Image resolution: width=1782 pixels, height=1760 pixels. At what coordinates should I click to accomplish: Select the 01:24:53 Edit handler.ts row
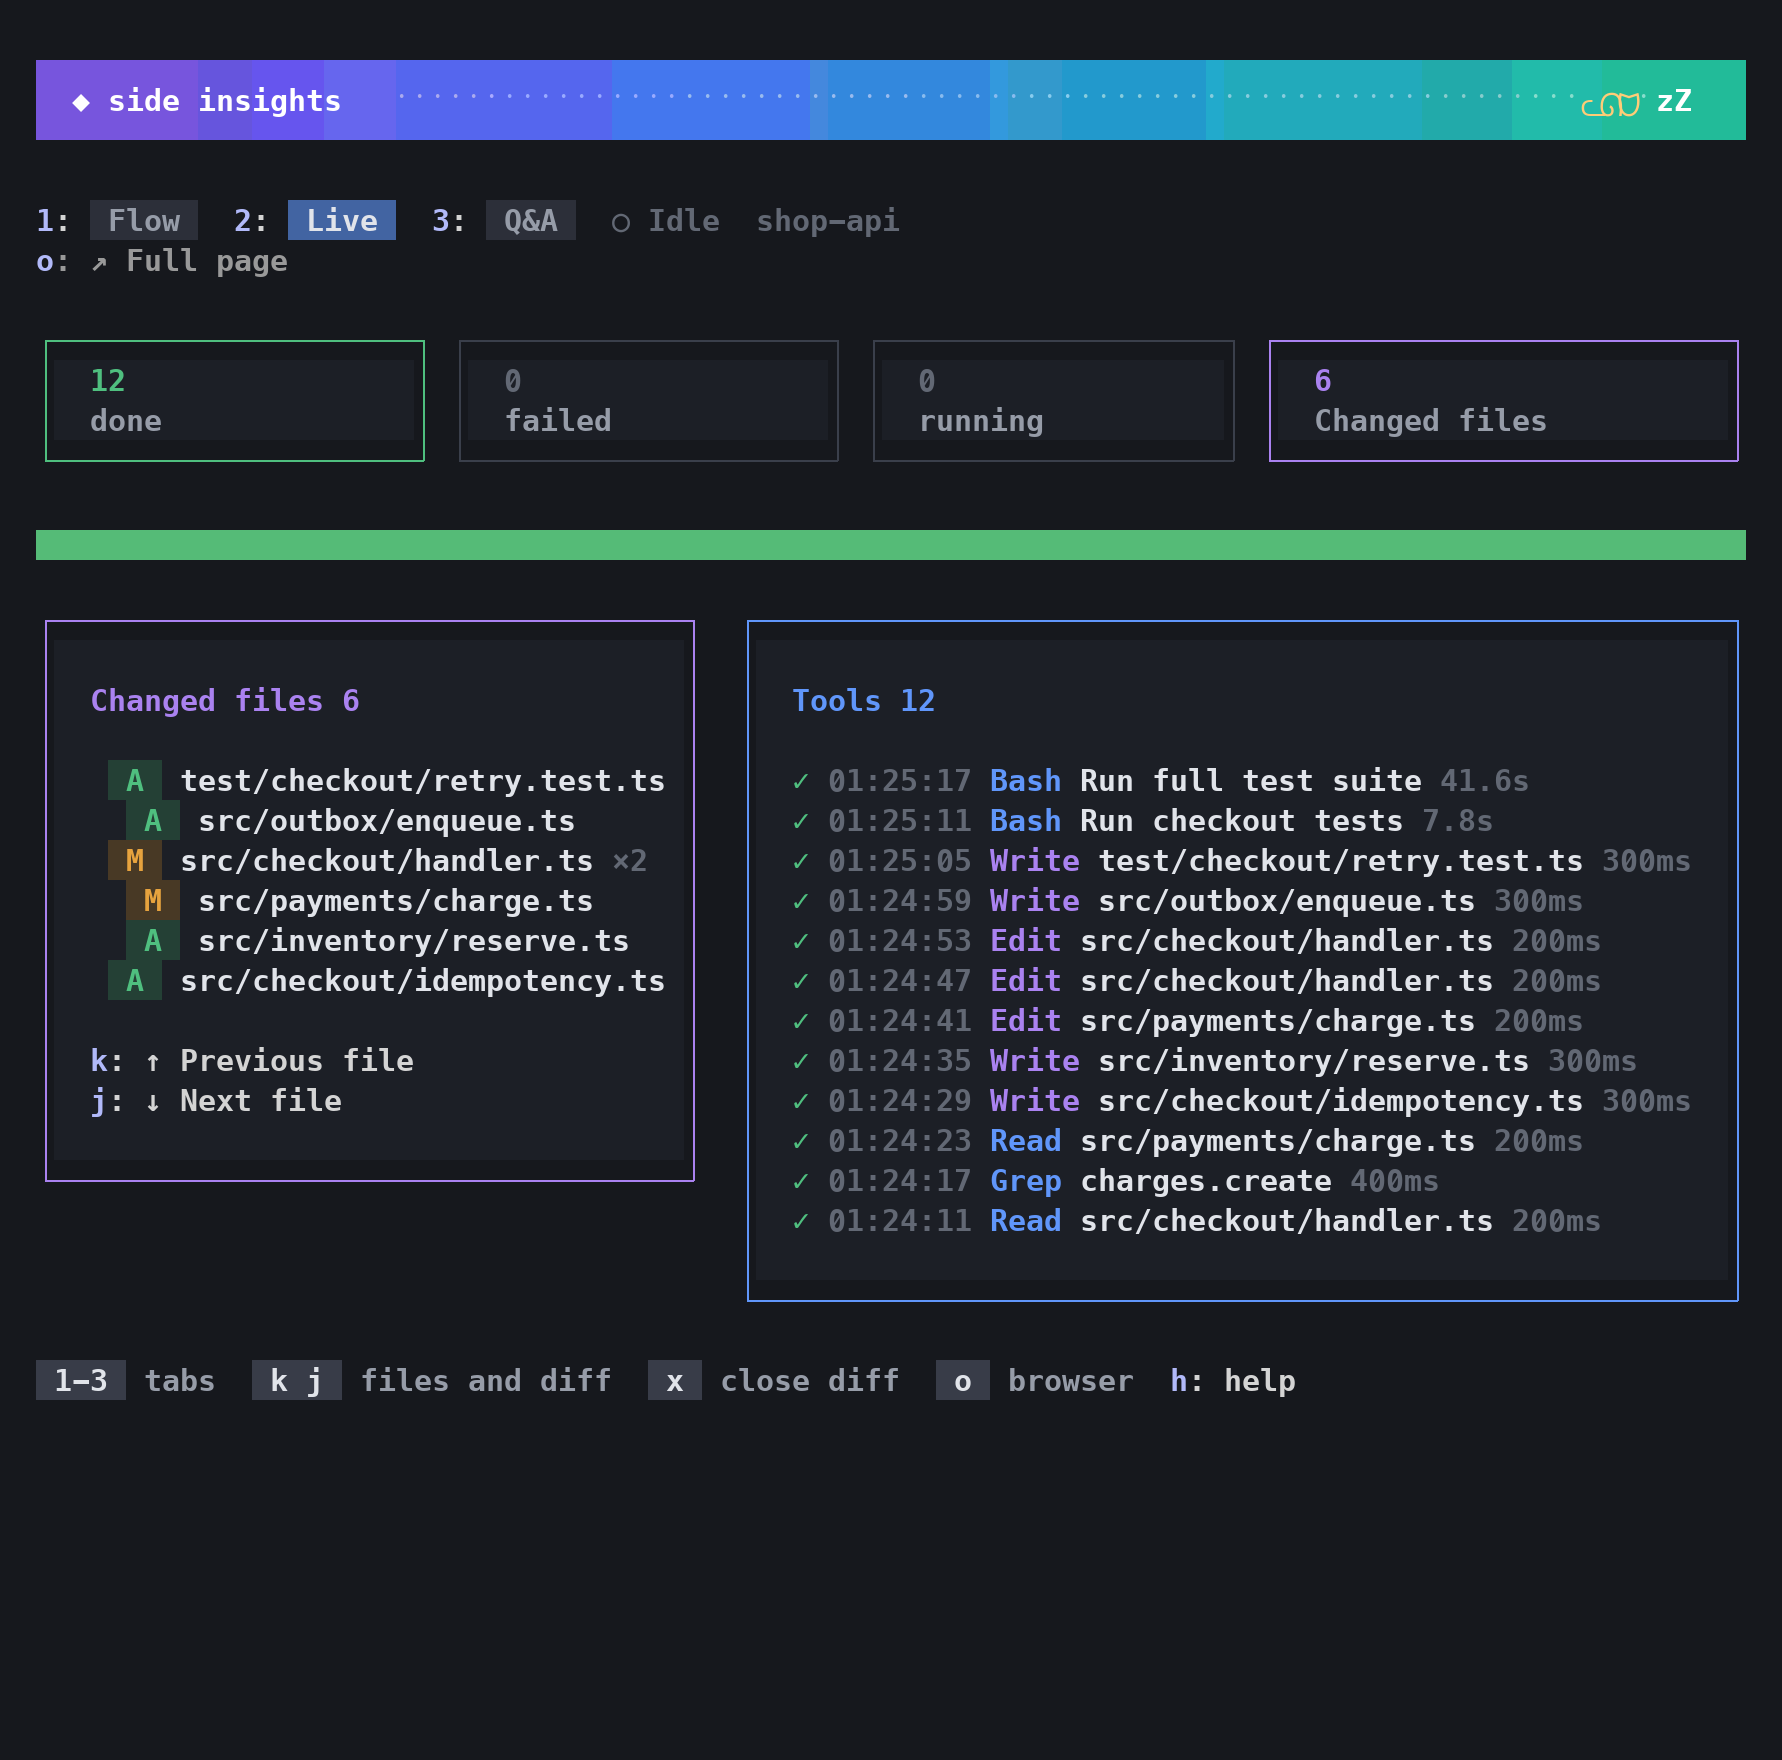(x=1197, y=940)
